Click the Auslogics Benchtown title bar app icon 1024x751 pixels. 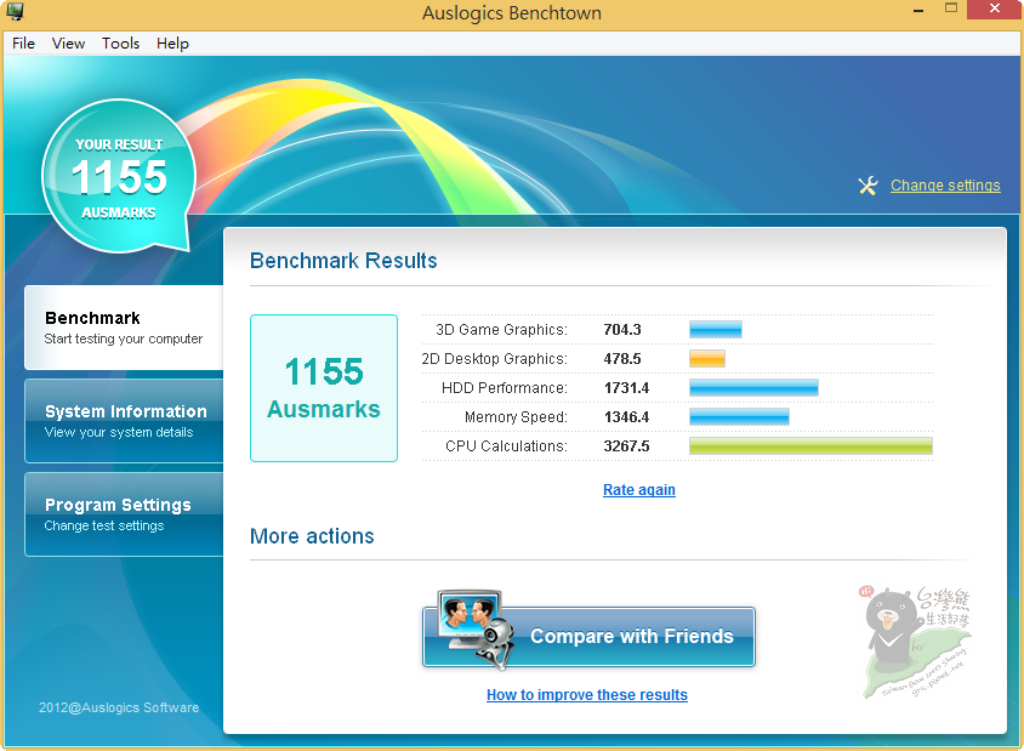click(16, 11)
